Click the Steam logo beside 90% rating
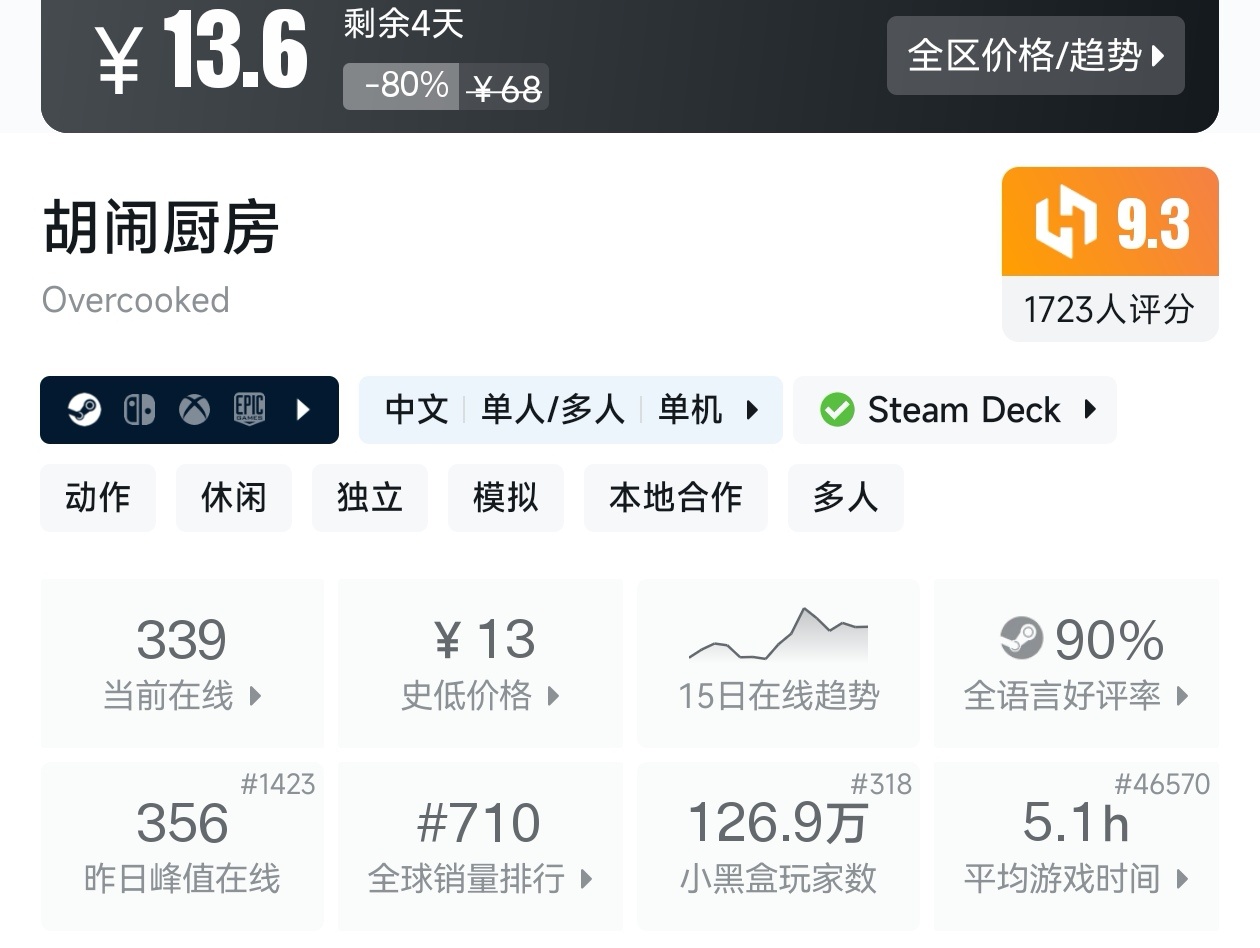 coord(1021,638)
